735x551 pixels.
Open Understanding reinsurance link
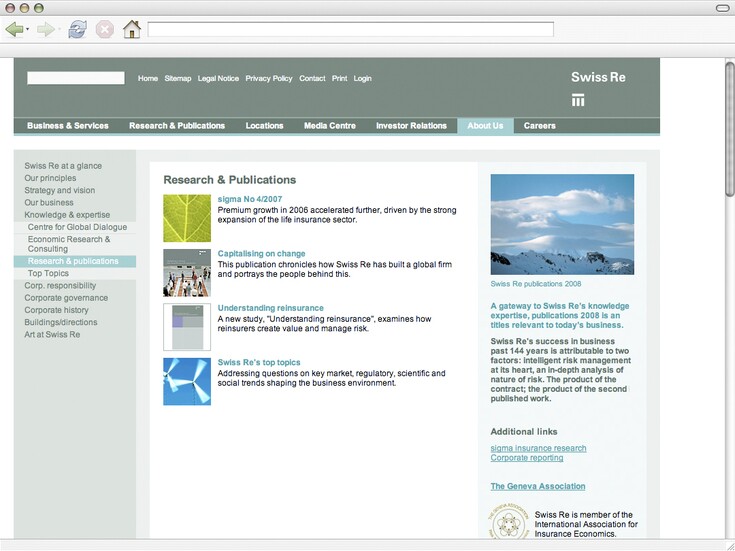270,308
